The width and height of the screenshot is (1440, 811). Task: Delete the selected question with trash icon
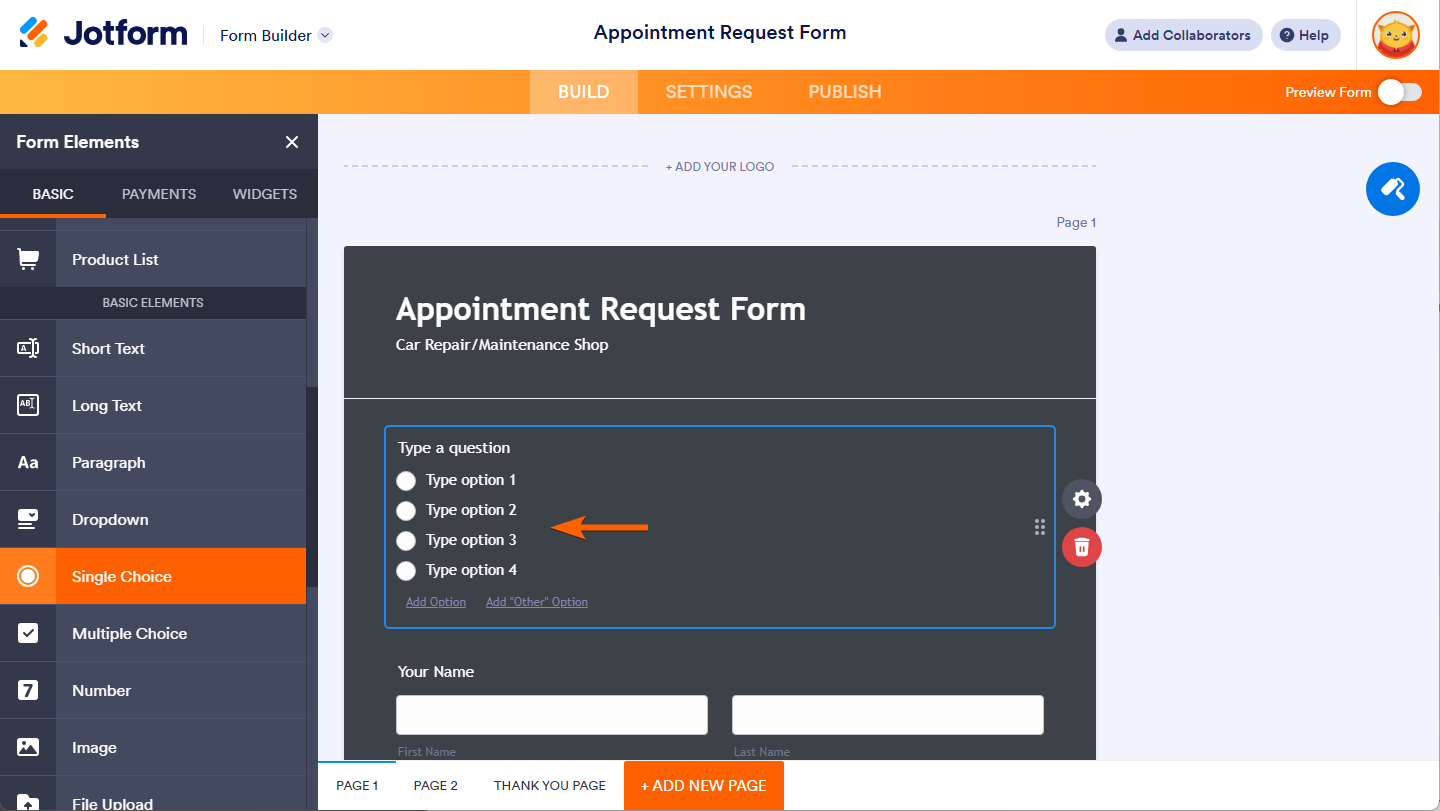(x=1081, y=547)
